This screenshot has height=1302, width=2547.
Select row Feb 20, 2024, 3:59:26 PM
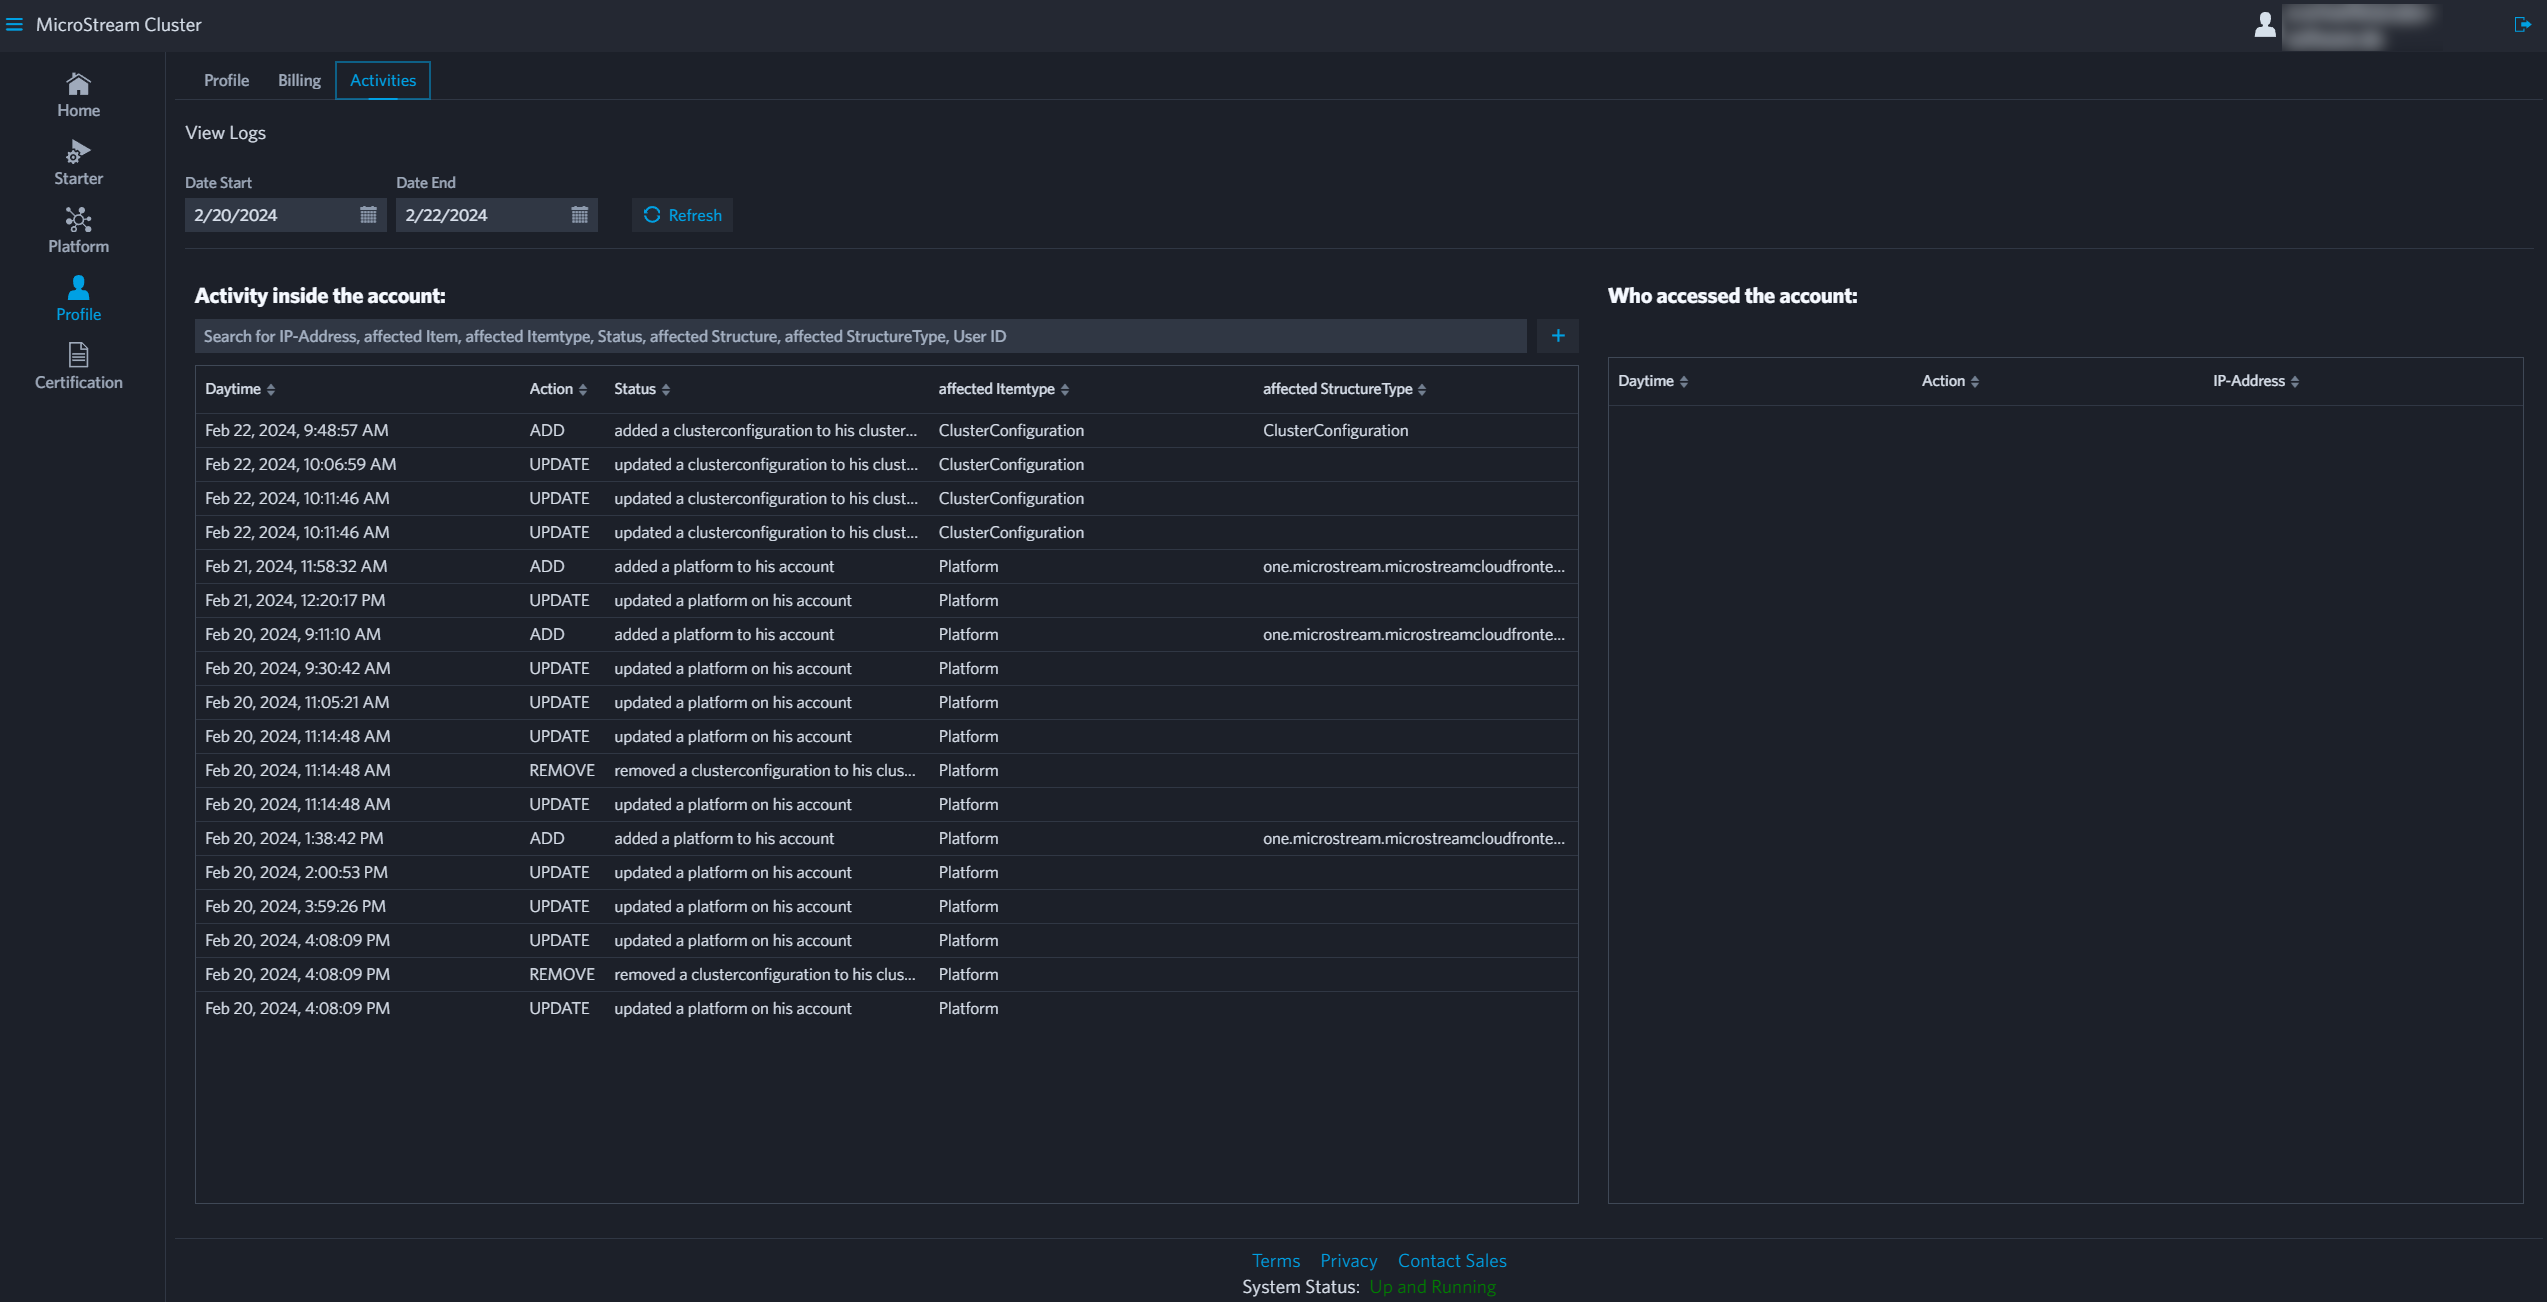(x=886, y=906)
